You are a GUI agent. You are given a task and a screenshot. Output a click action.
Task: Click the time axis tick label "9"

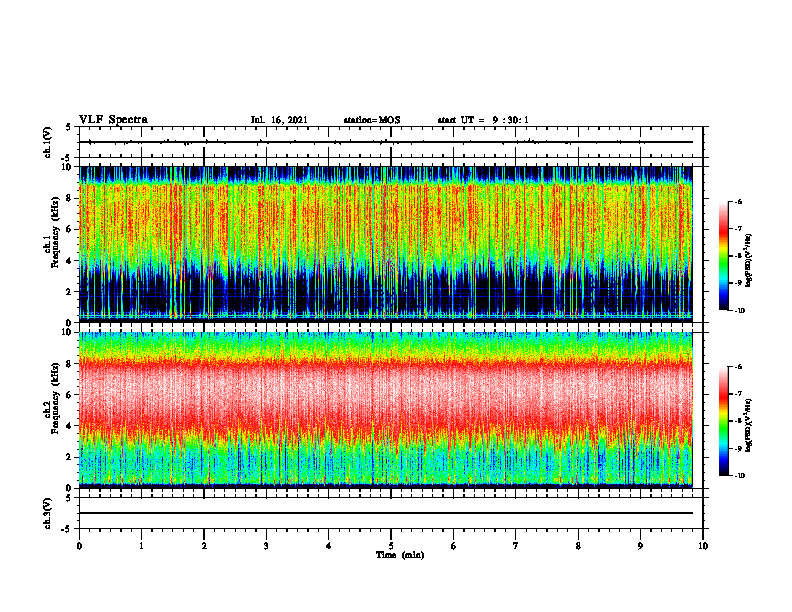pyautogui.click(x=640, y=546)
